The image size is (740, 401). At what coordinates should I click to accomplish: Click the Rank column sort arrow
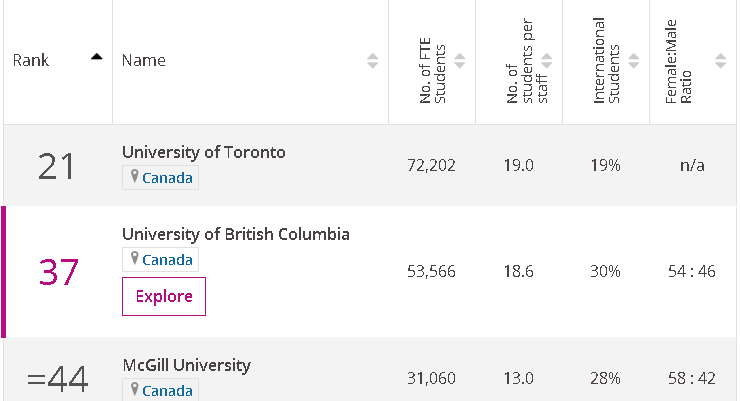click(x=97, y=57)
